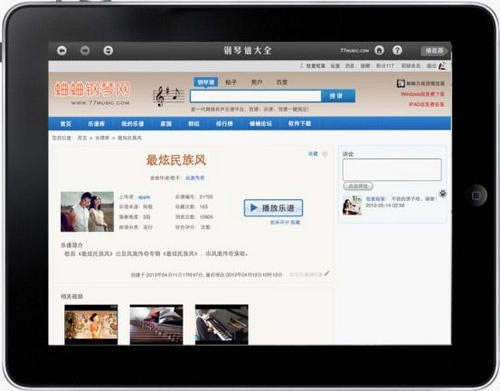The width and height of the screenshot is (500, 391).
Task: Tap the 播放器 button at top right
Action: [x=435, y=51]
